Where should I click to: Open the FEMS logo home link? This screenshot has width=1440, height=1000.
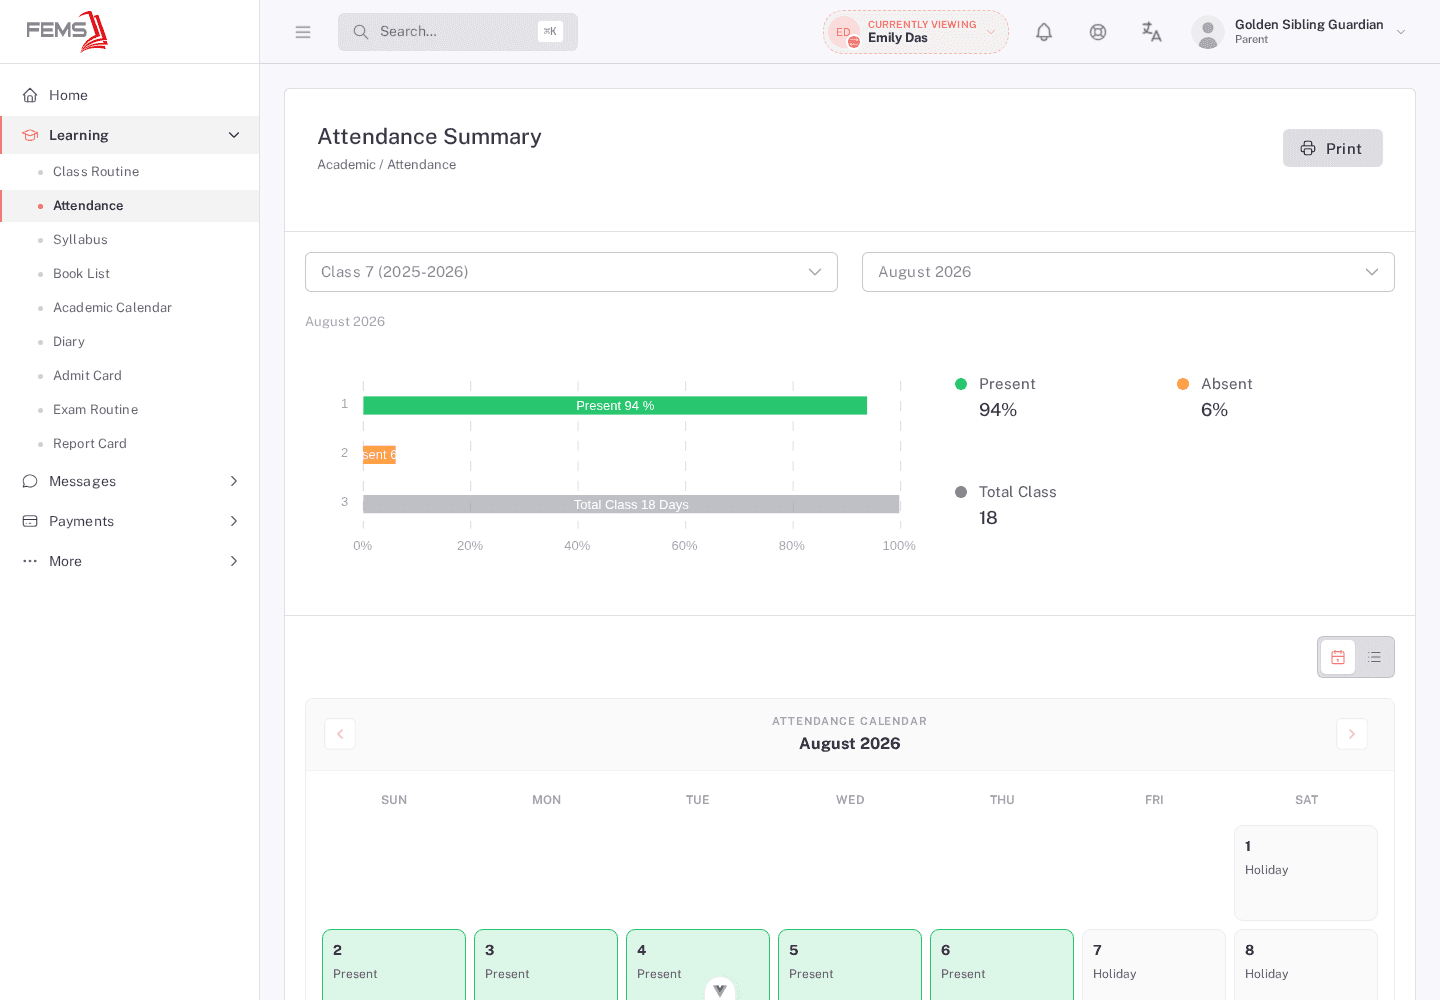click(67, 31)
